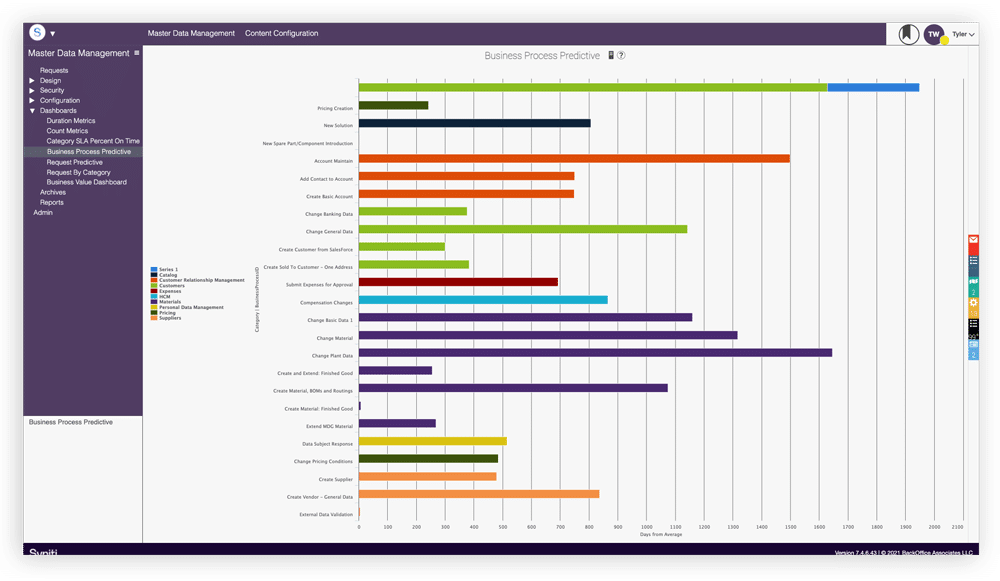Viewport: 1000px width, 581px height.
Task: Select Business Process Predictive in sidebar
Action: pos(89,152)
